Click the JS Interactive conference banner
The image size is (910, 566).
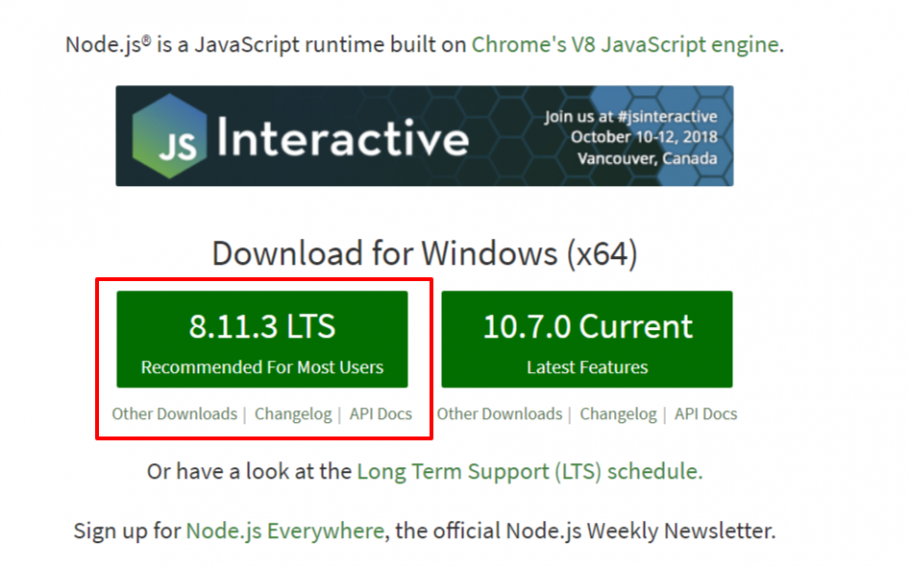pyautogui.click(x=424, y=136)
